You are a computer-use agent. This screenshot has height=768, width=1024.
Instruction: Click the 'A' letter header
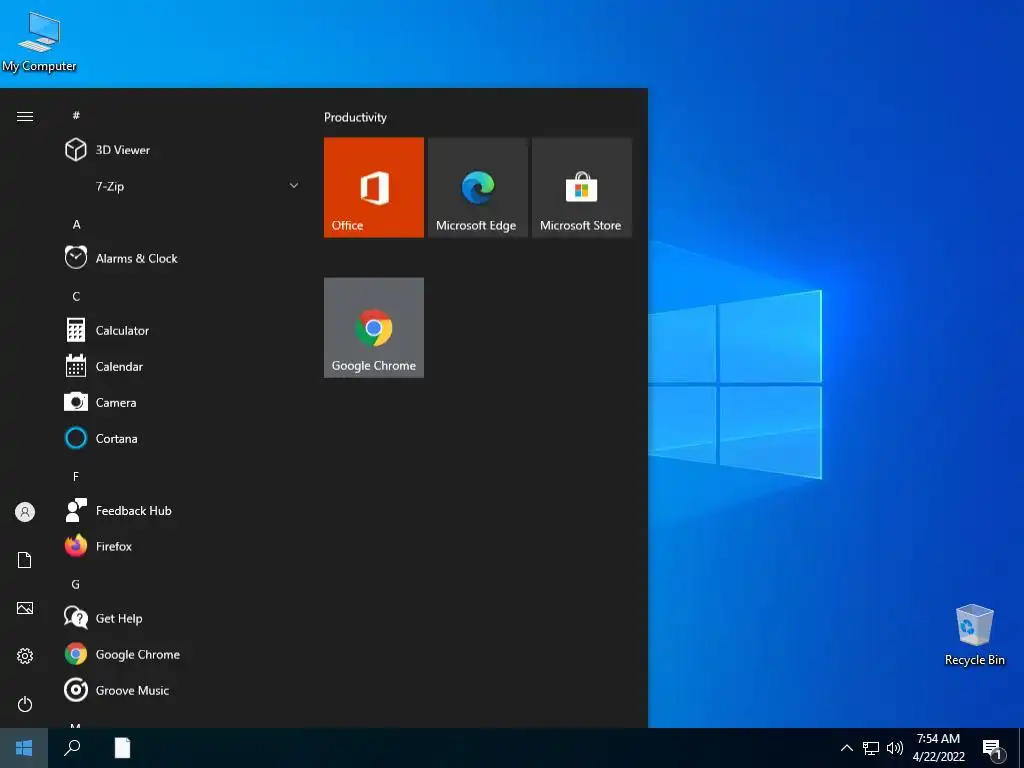76,225
